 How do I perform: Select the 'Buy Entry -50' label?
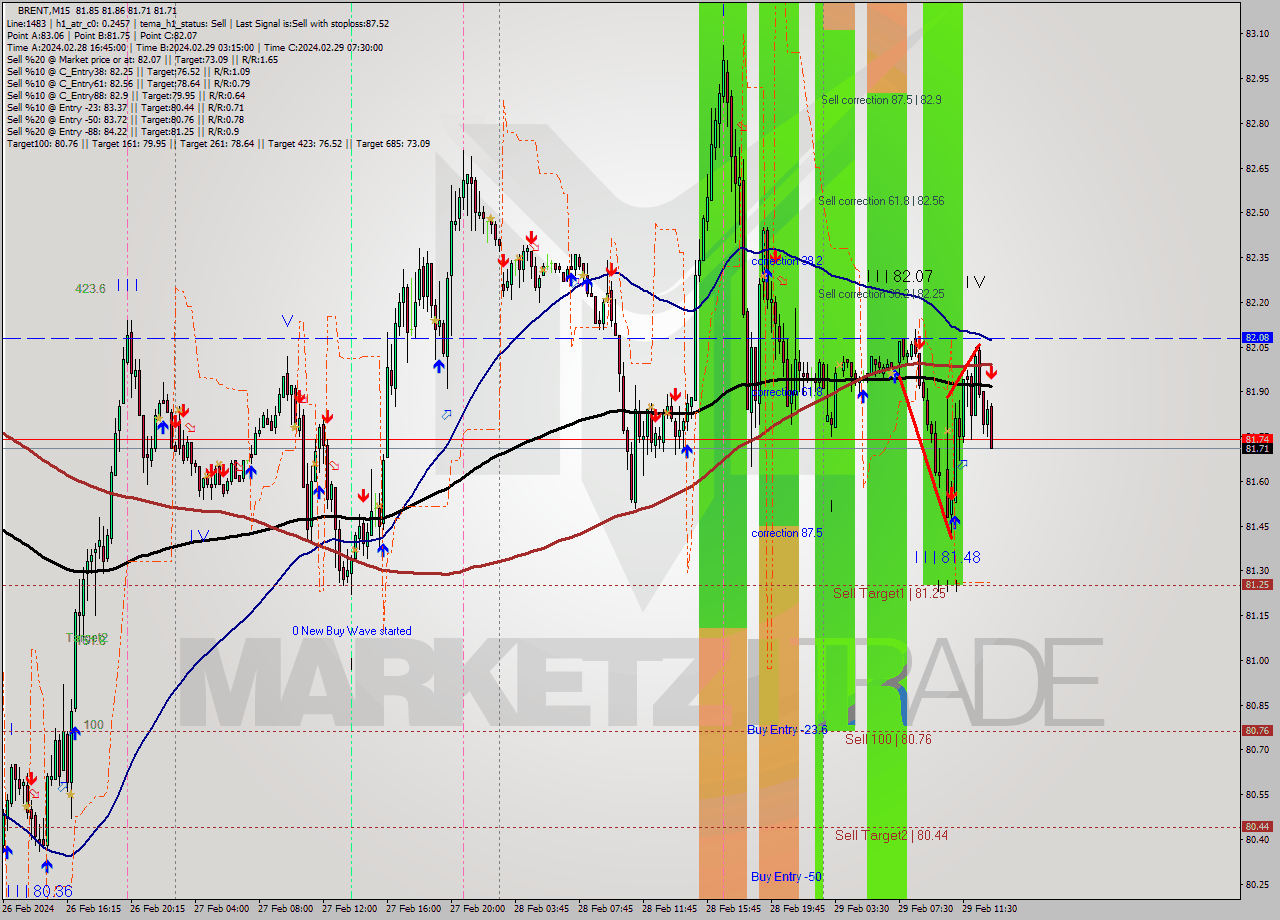(x=787, y=877)
